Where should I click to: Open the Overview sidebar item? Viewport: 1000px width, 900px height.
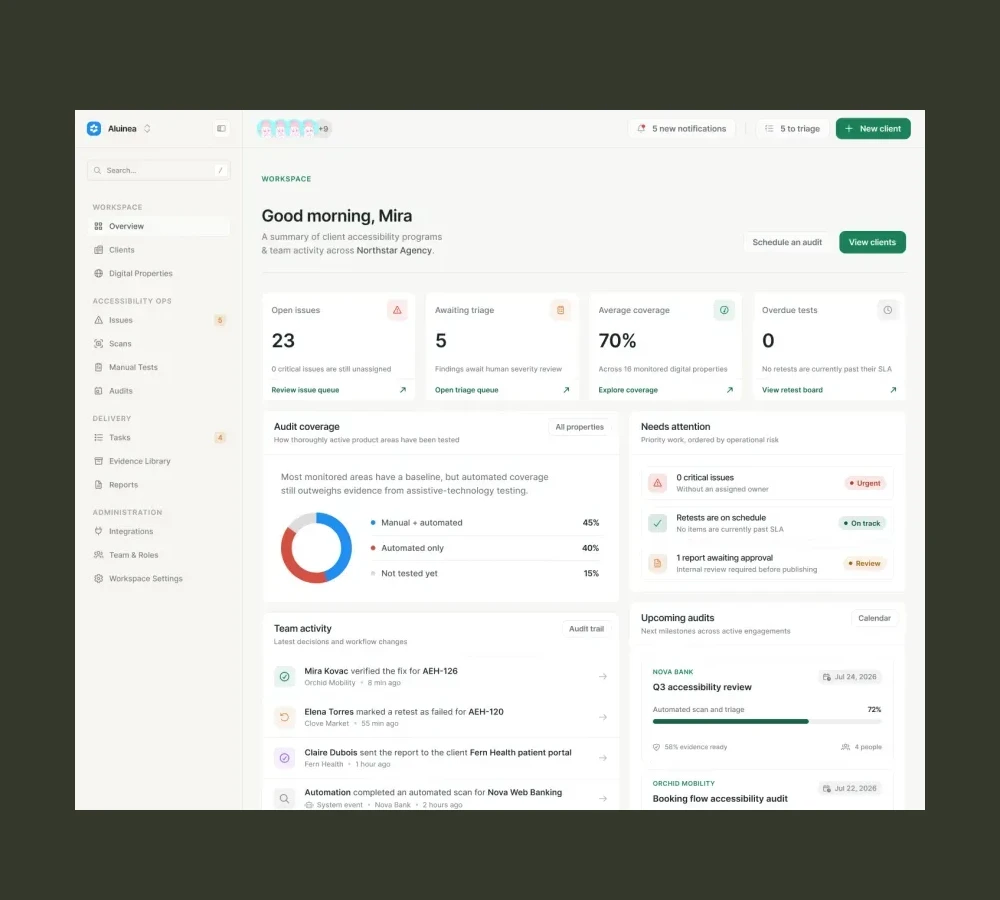point(159,226)
